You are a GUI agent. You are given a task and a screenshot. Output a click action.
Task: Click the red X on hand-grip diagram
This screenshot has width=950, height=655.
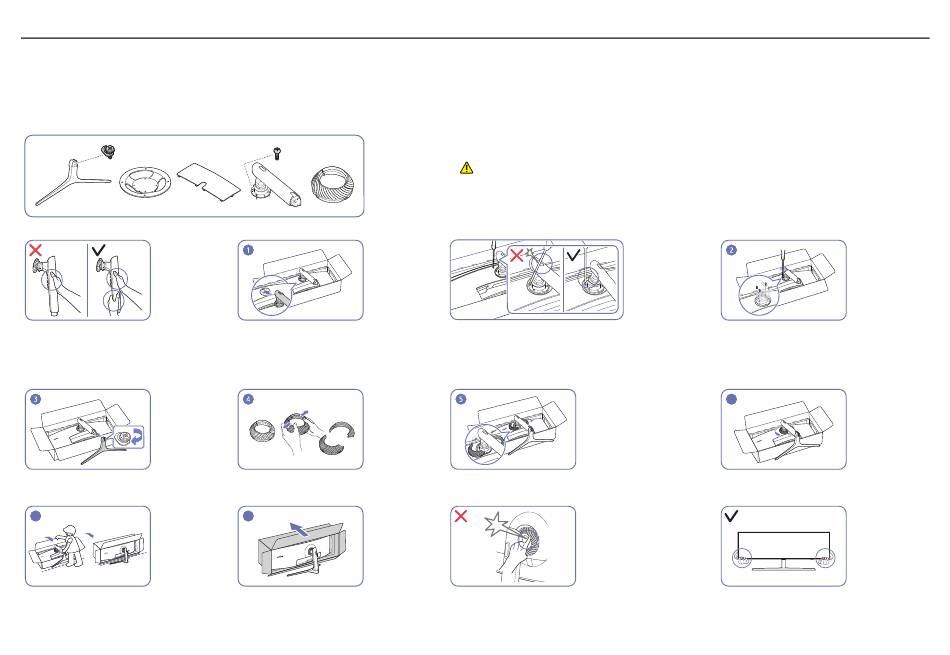click(x=36, y=250)
